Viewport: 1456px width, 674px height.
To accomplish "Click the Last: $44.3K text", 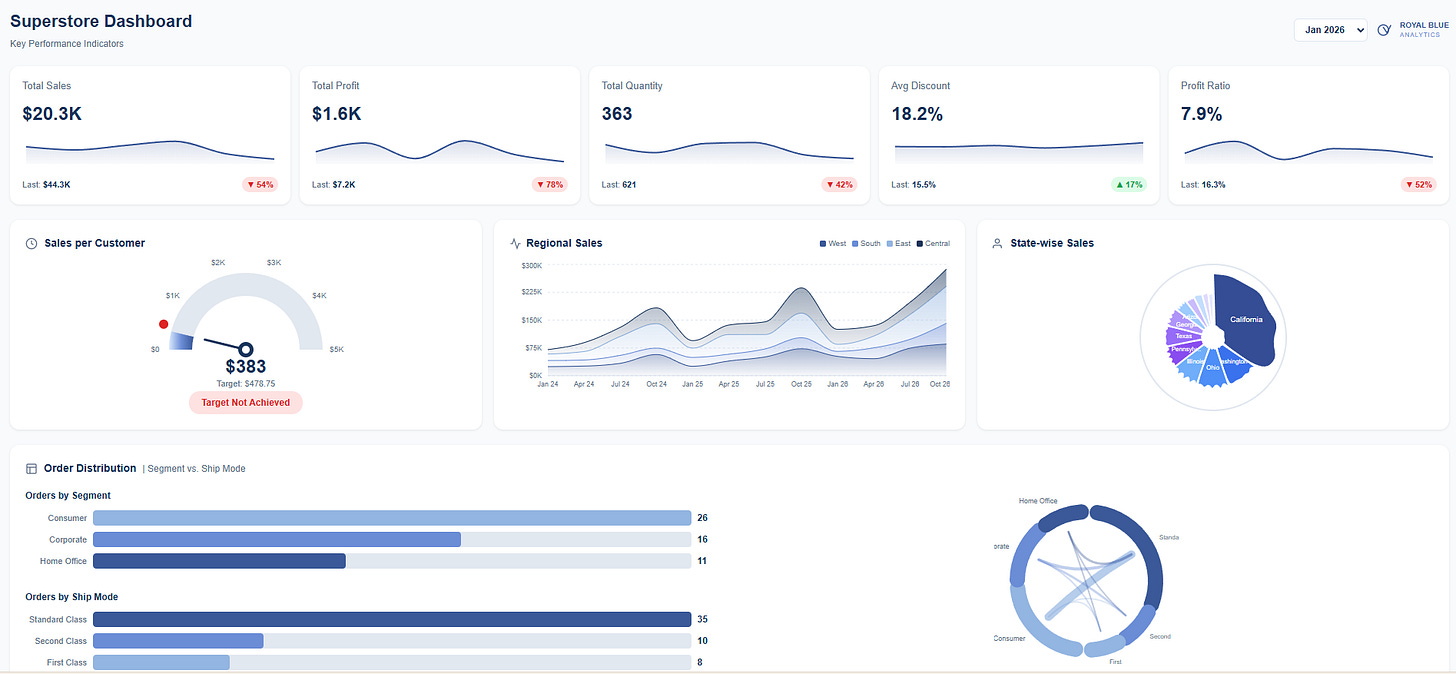I will (x=46, y=185).
